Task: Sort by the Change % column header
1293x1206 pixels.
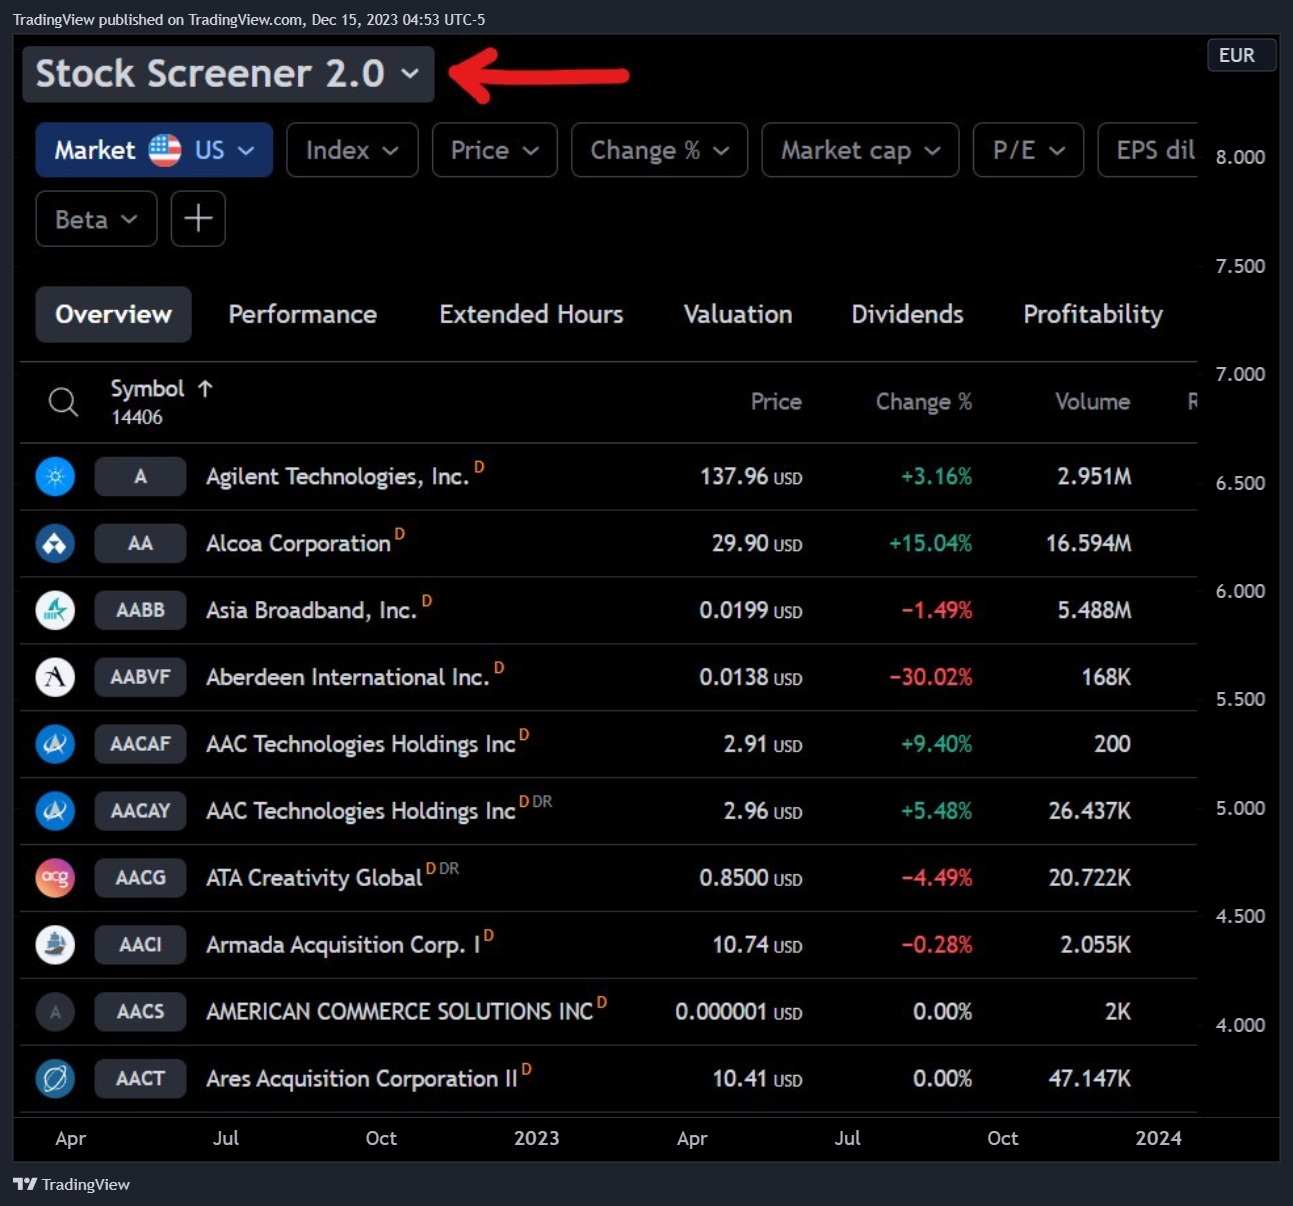Action: pyautogui.click(x=924, y=402)
